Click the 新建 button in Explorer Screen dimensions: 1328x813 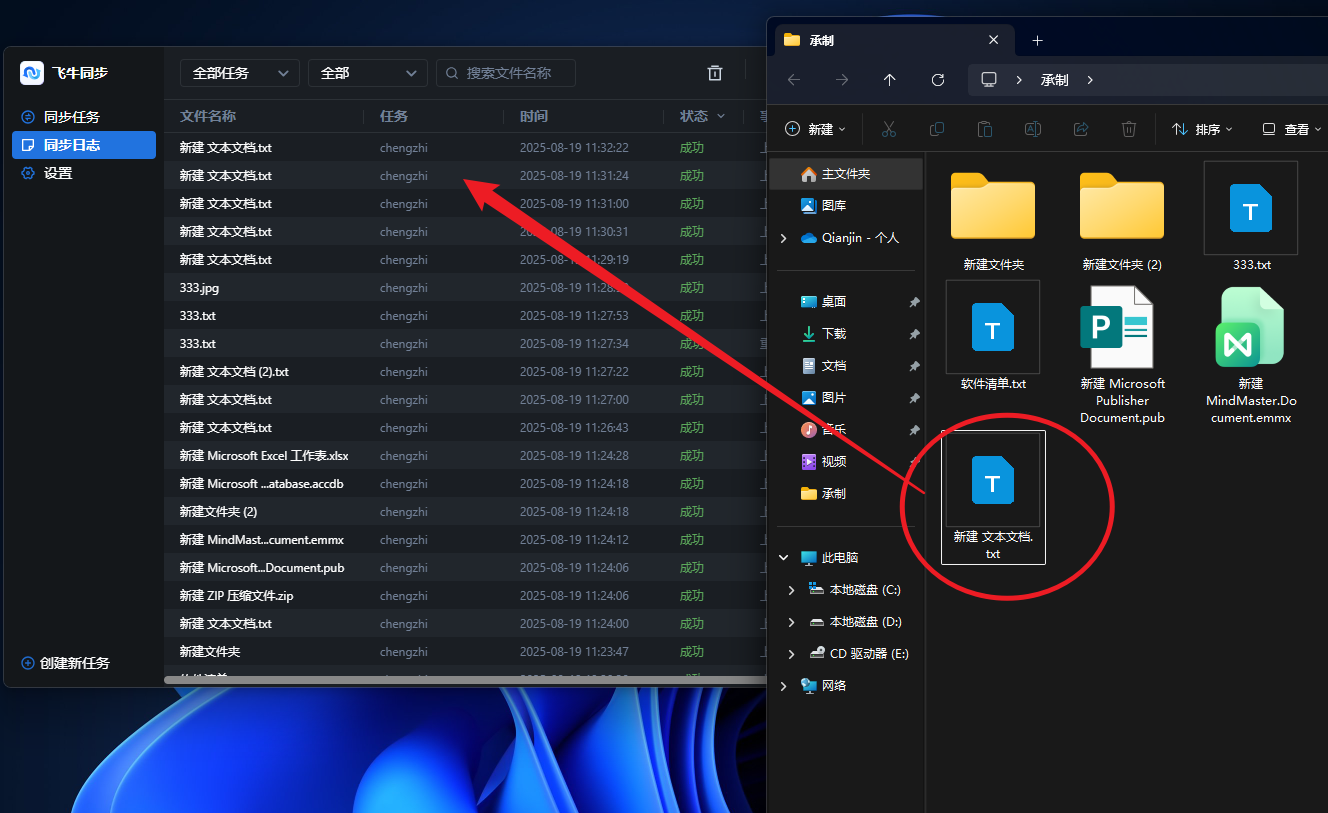pos(816,129)
